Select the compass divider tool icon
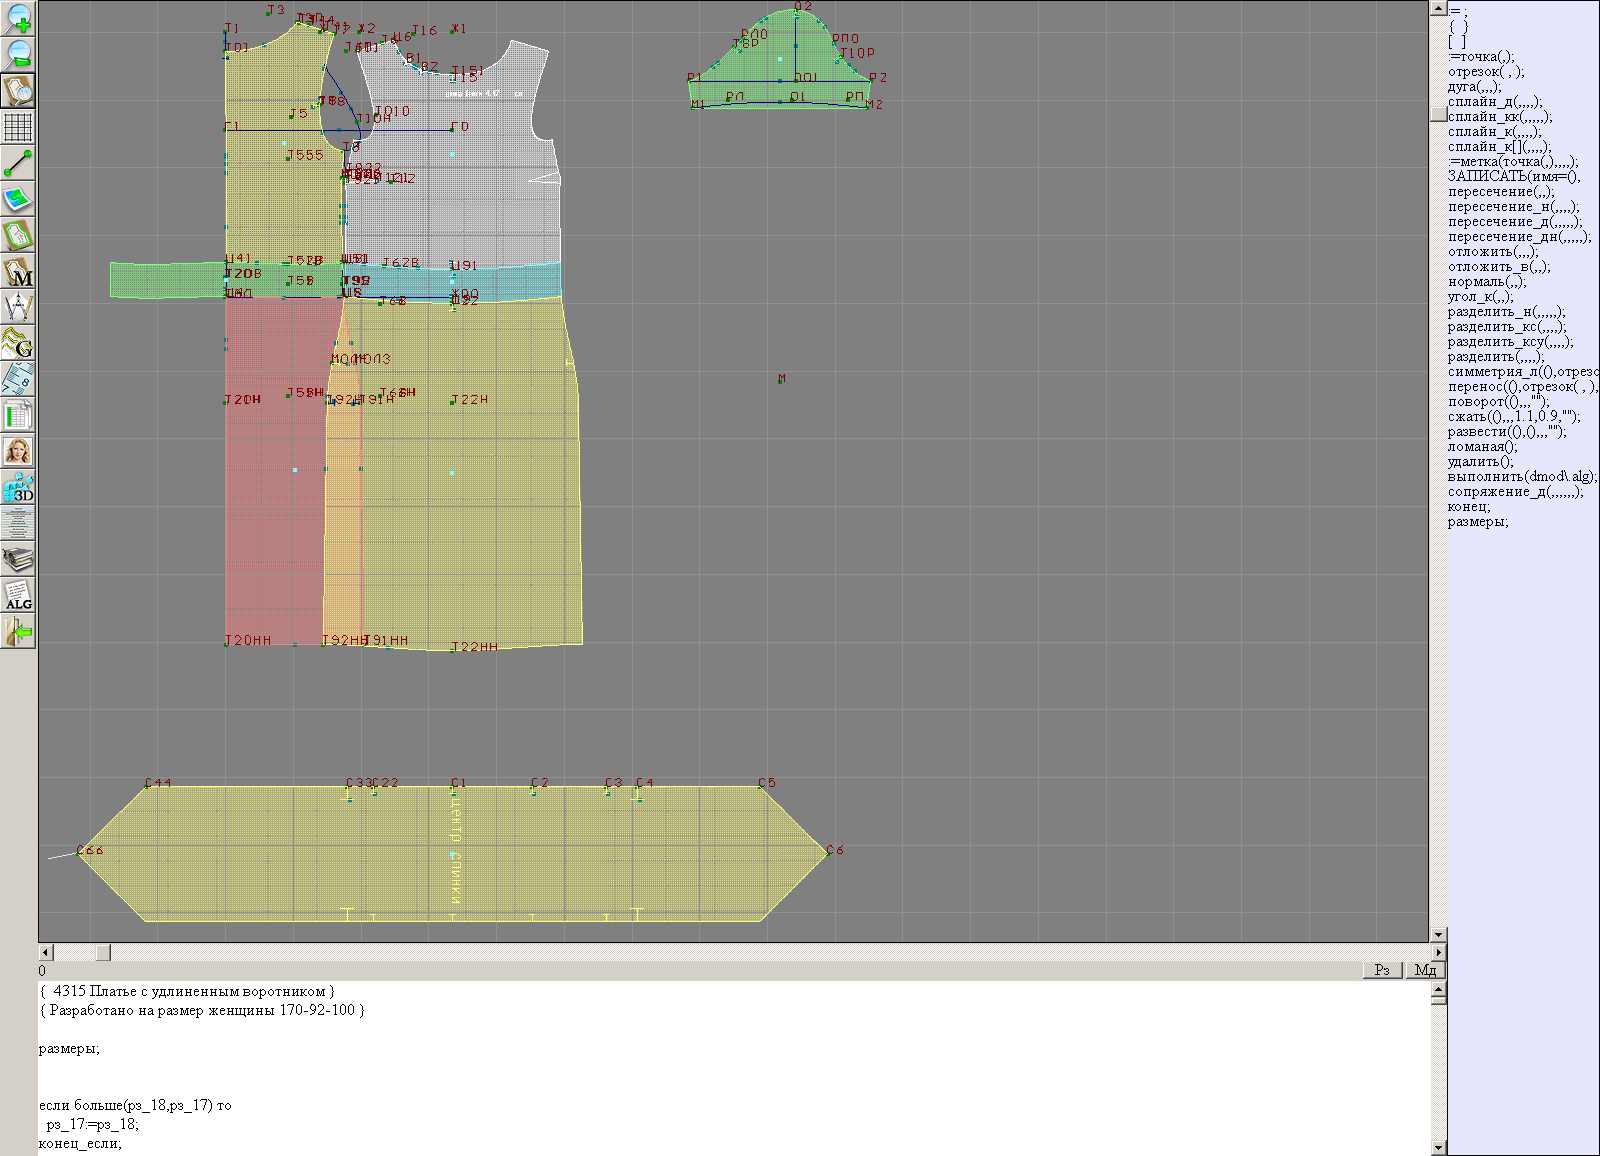The height and width of the screenshot is (1156, 1600). tap(18, 307)
